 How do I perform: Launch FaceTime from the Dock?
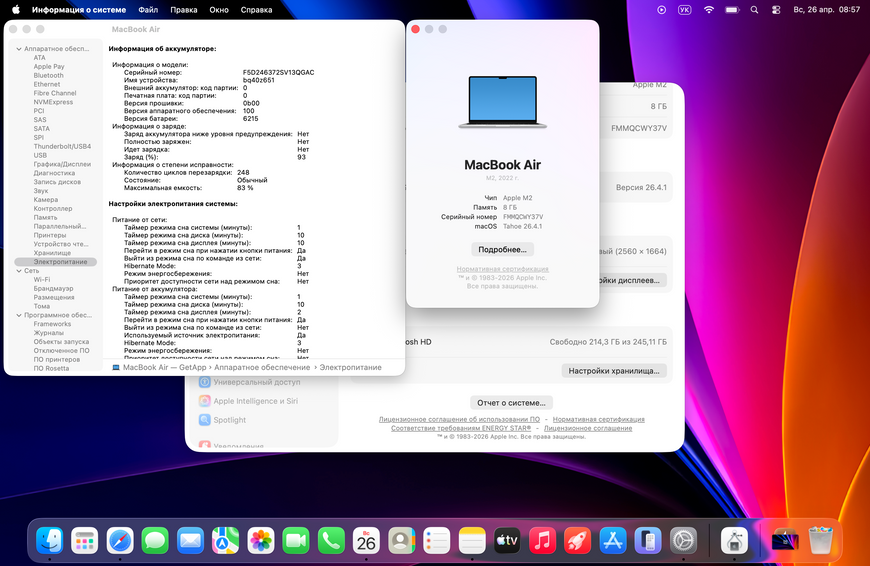[296, 540]
